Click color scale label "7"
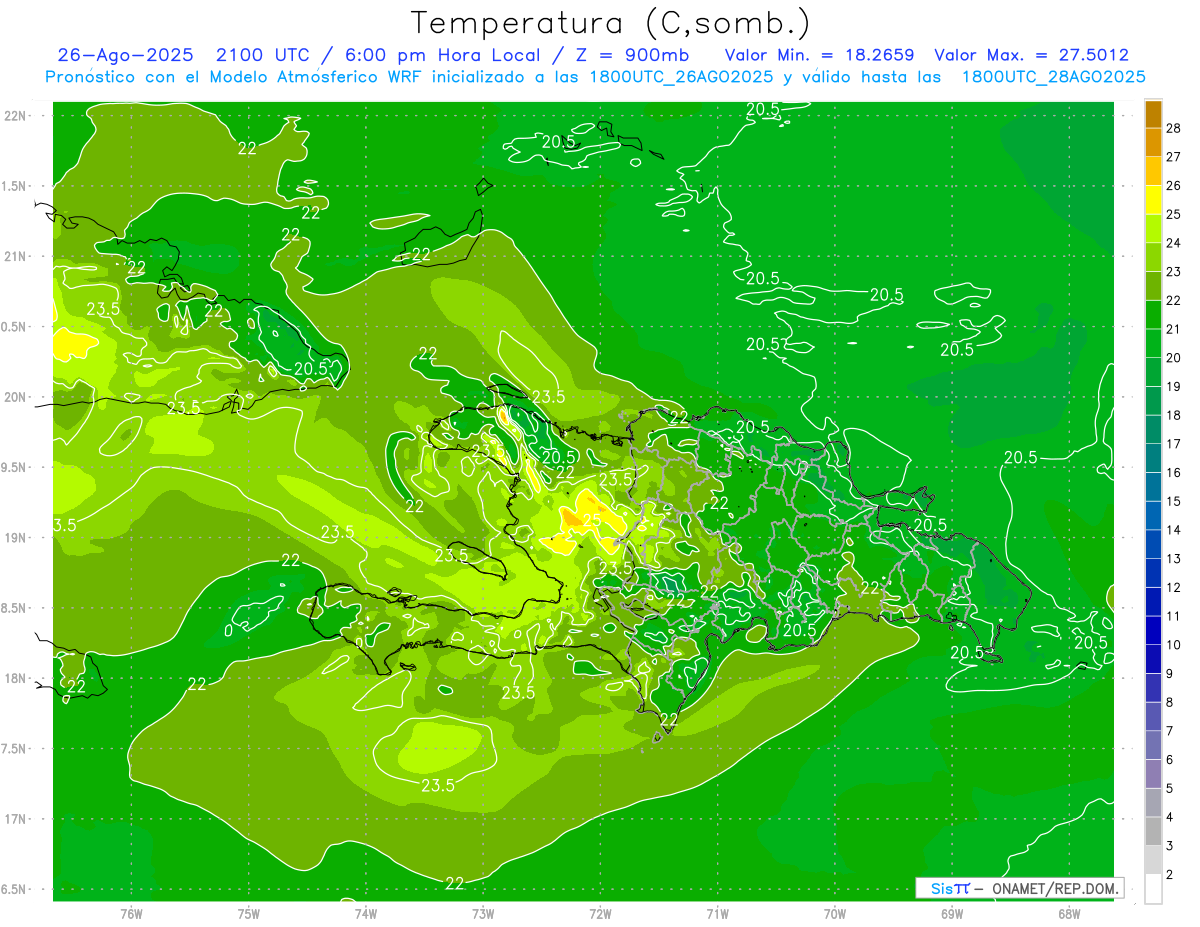 click(1171, 731)
